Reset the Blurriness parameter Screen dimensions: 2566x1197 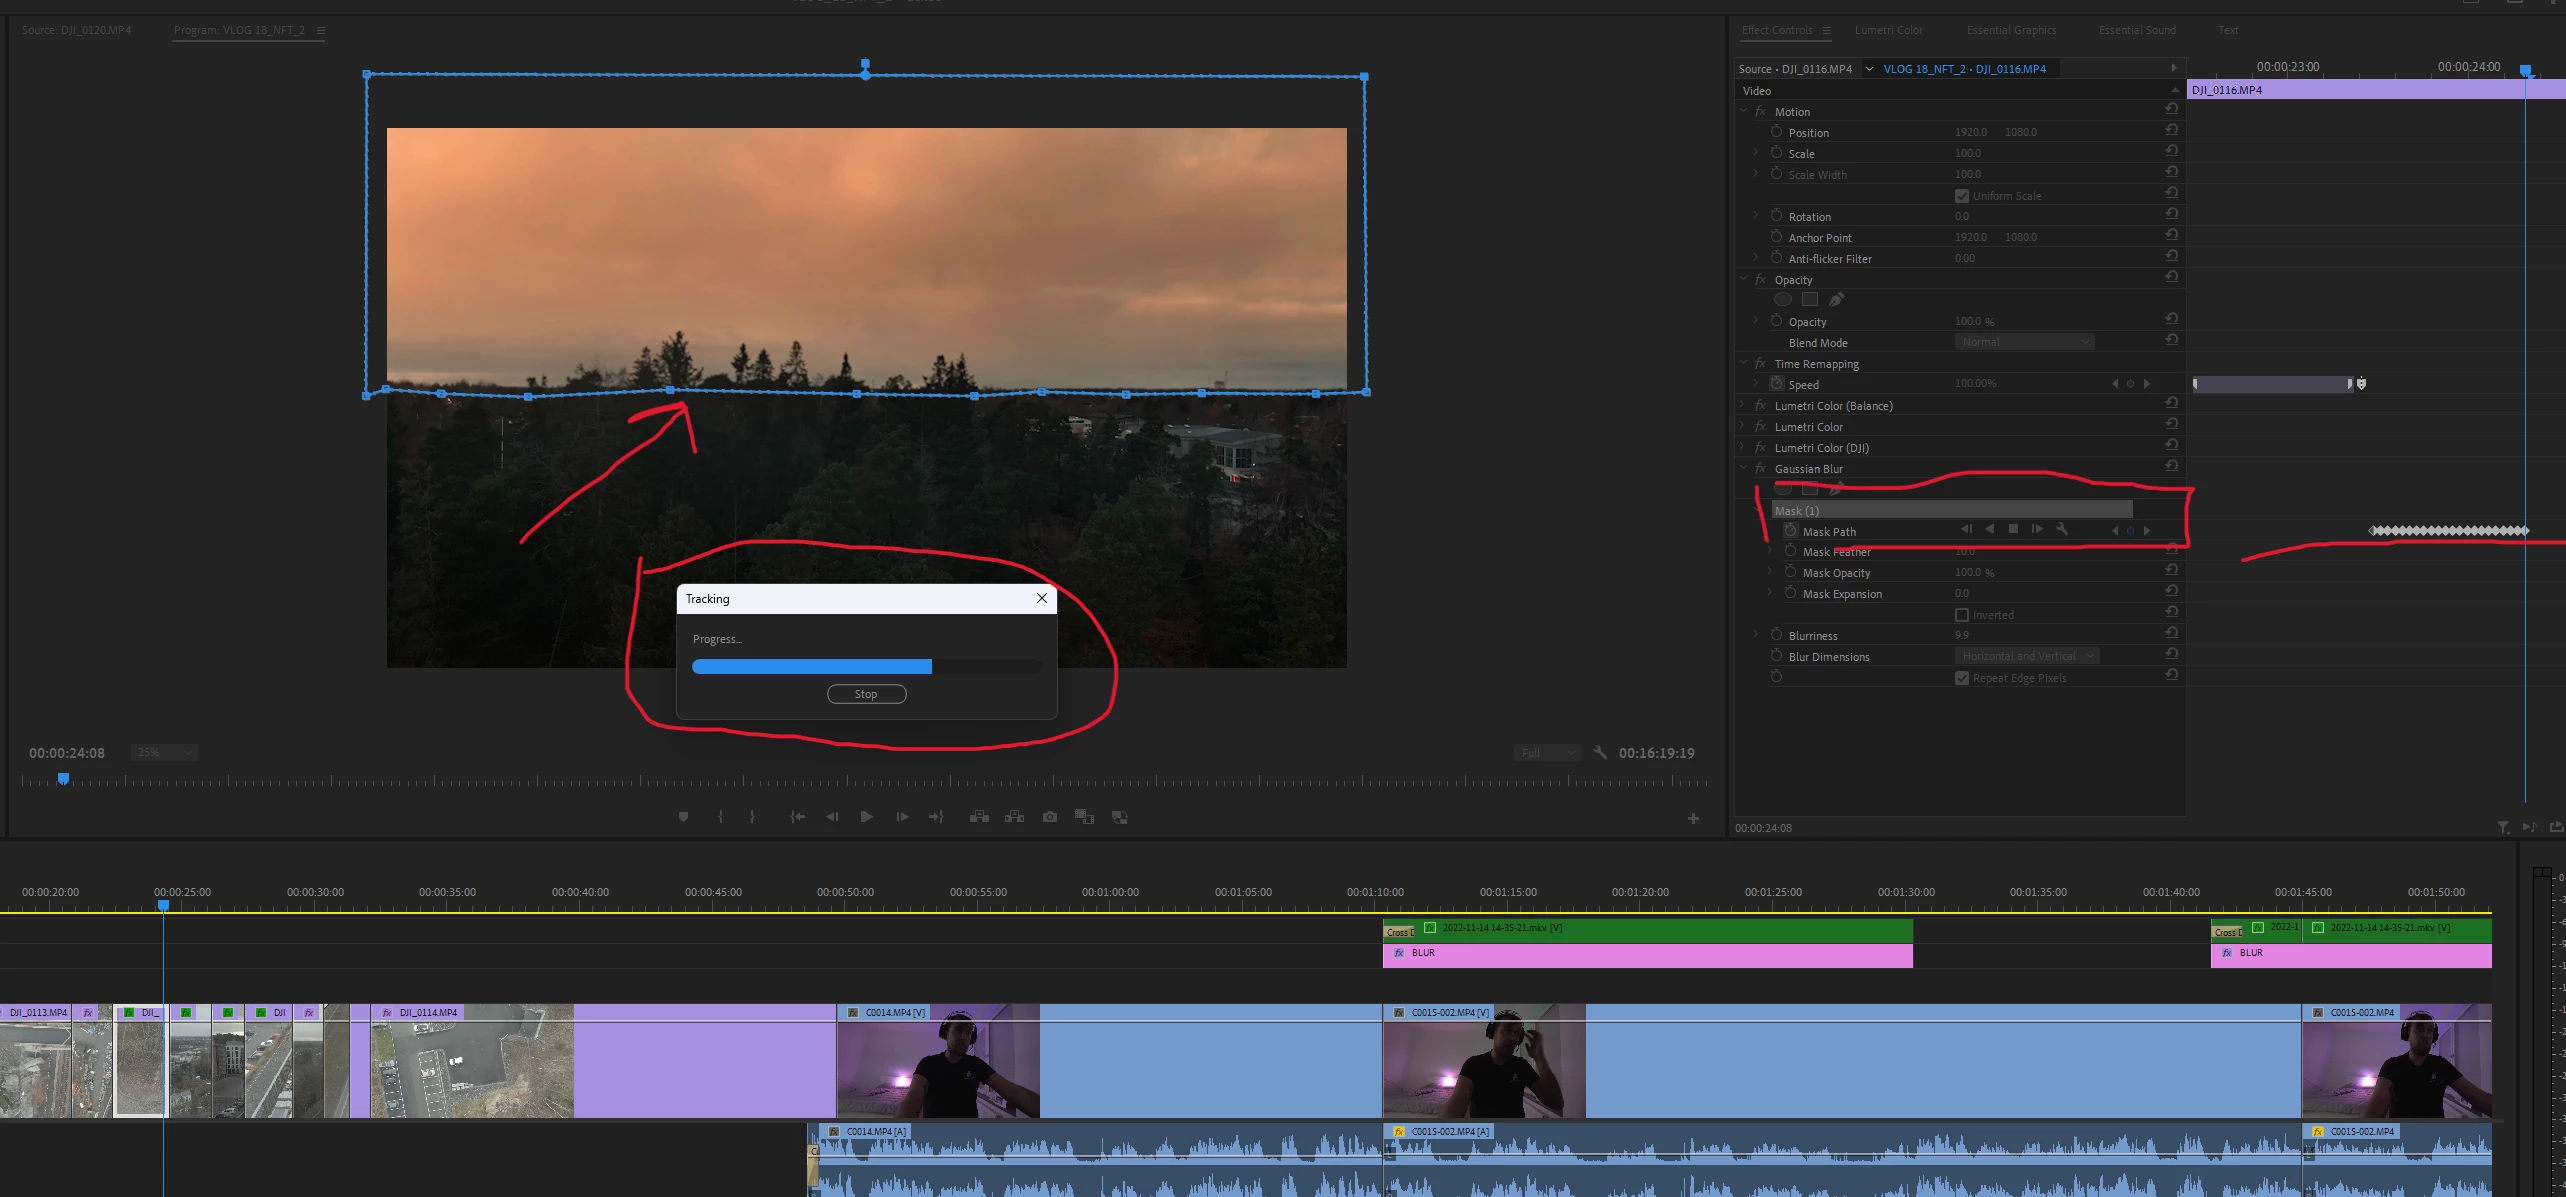2171,634
